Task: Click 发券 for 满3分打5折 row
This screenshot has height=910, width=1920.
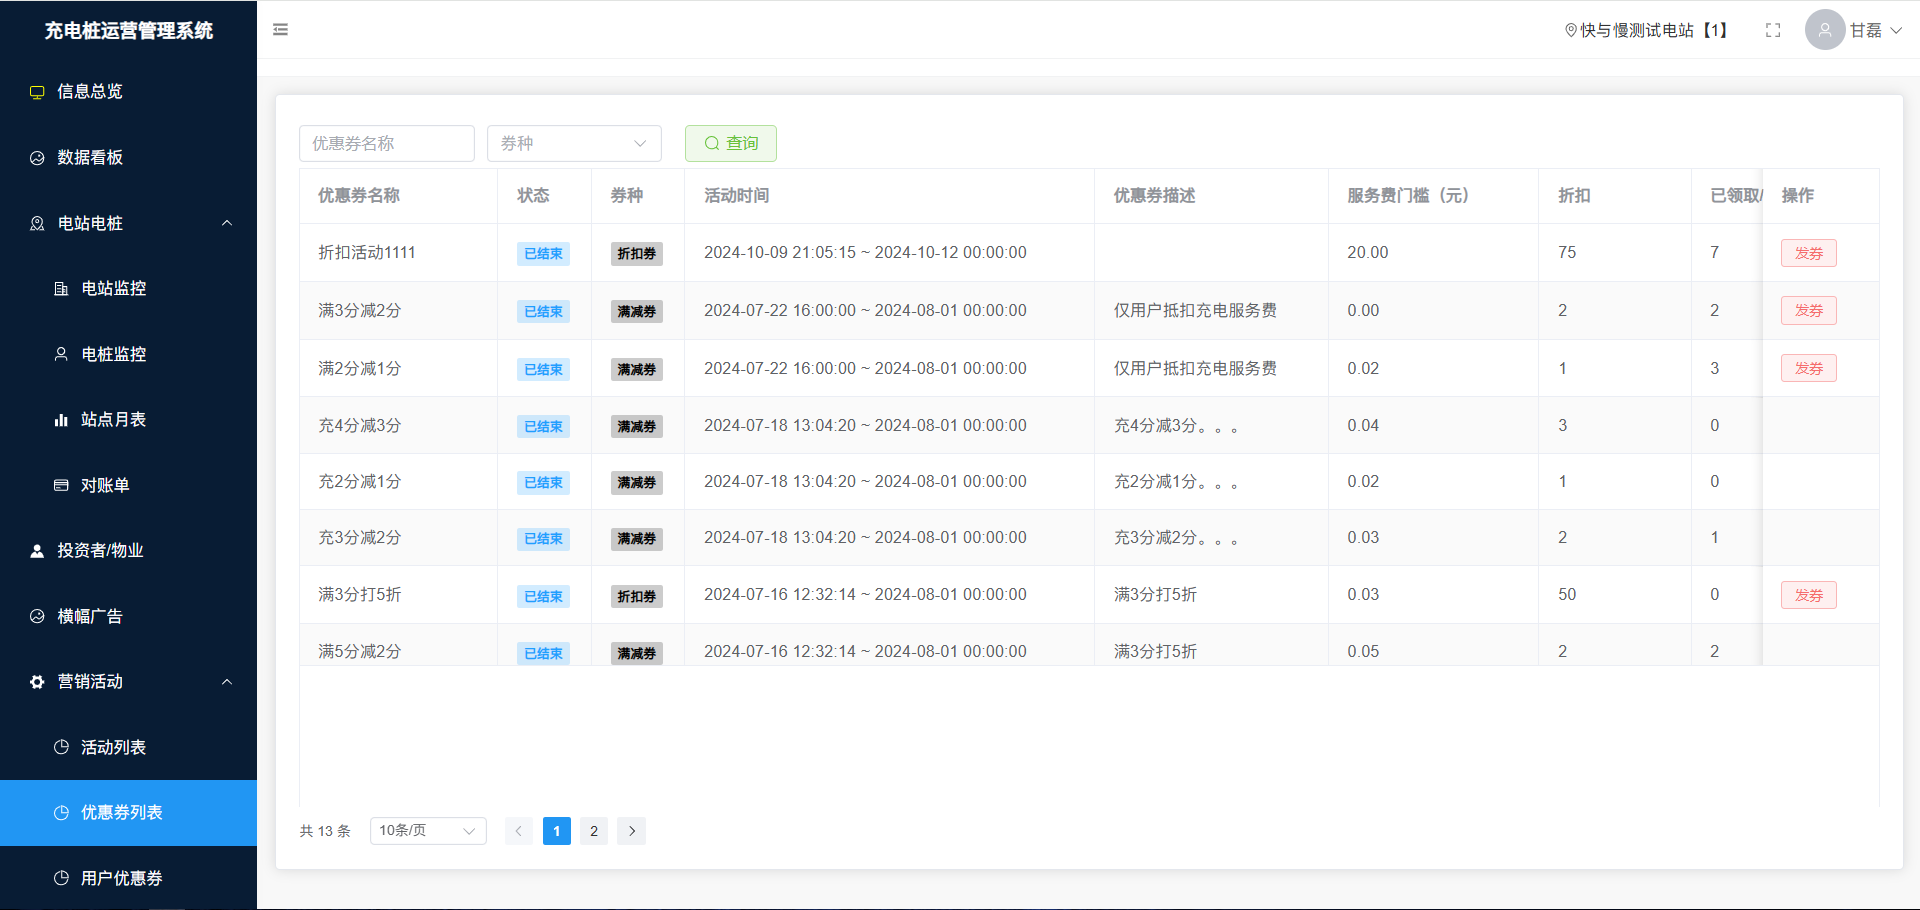Action: tap(1809, 595)
